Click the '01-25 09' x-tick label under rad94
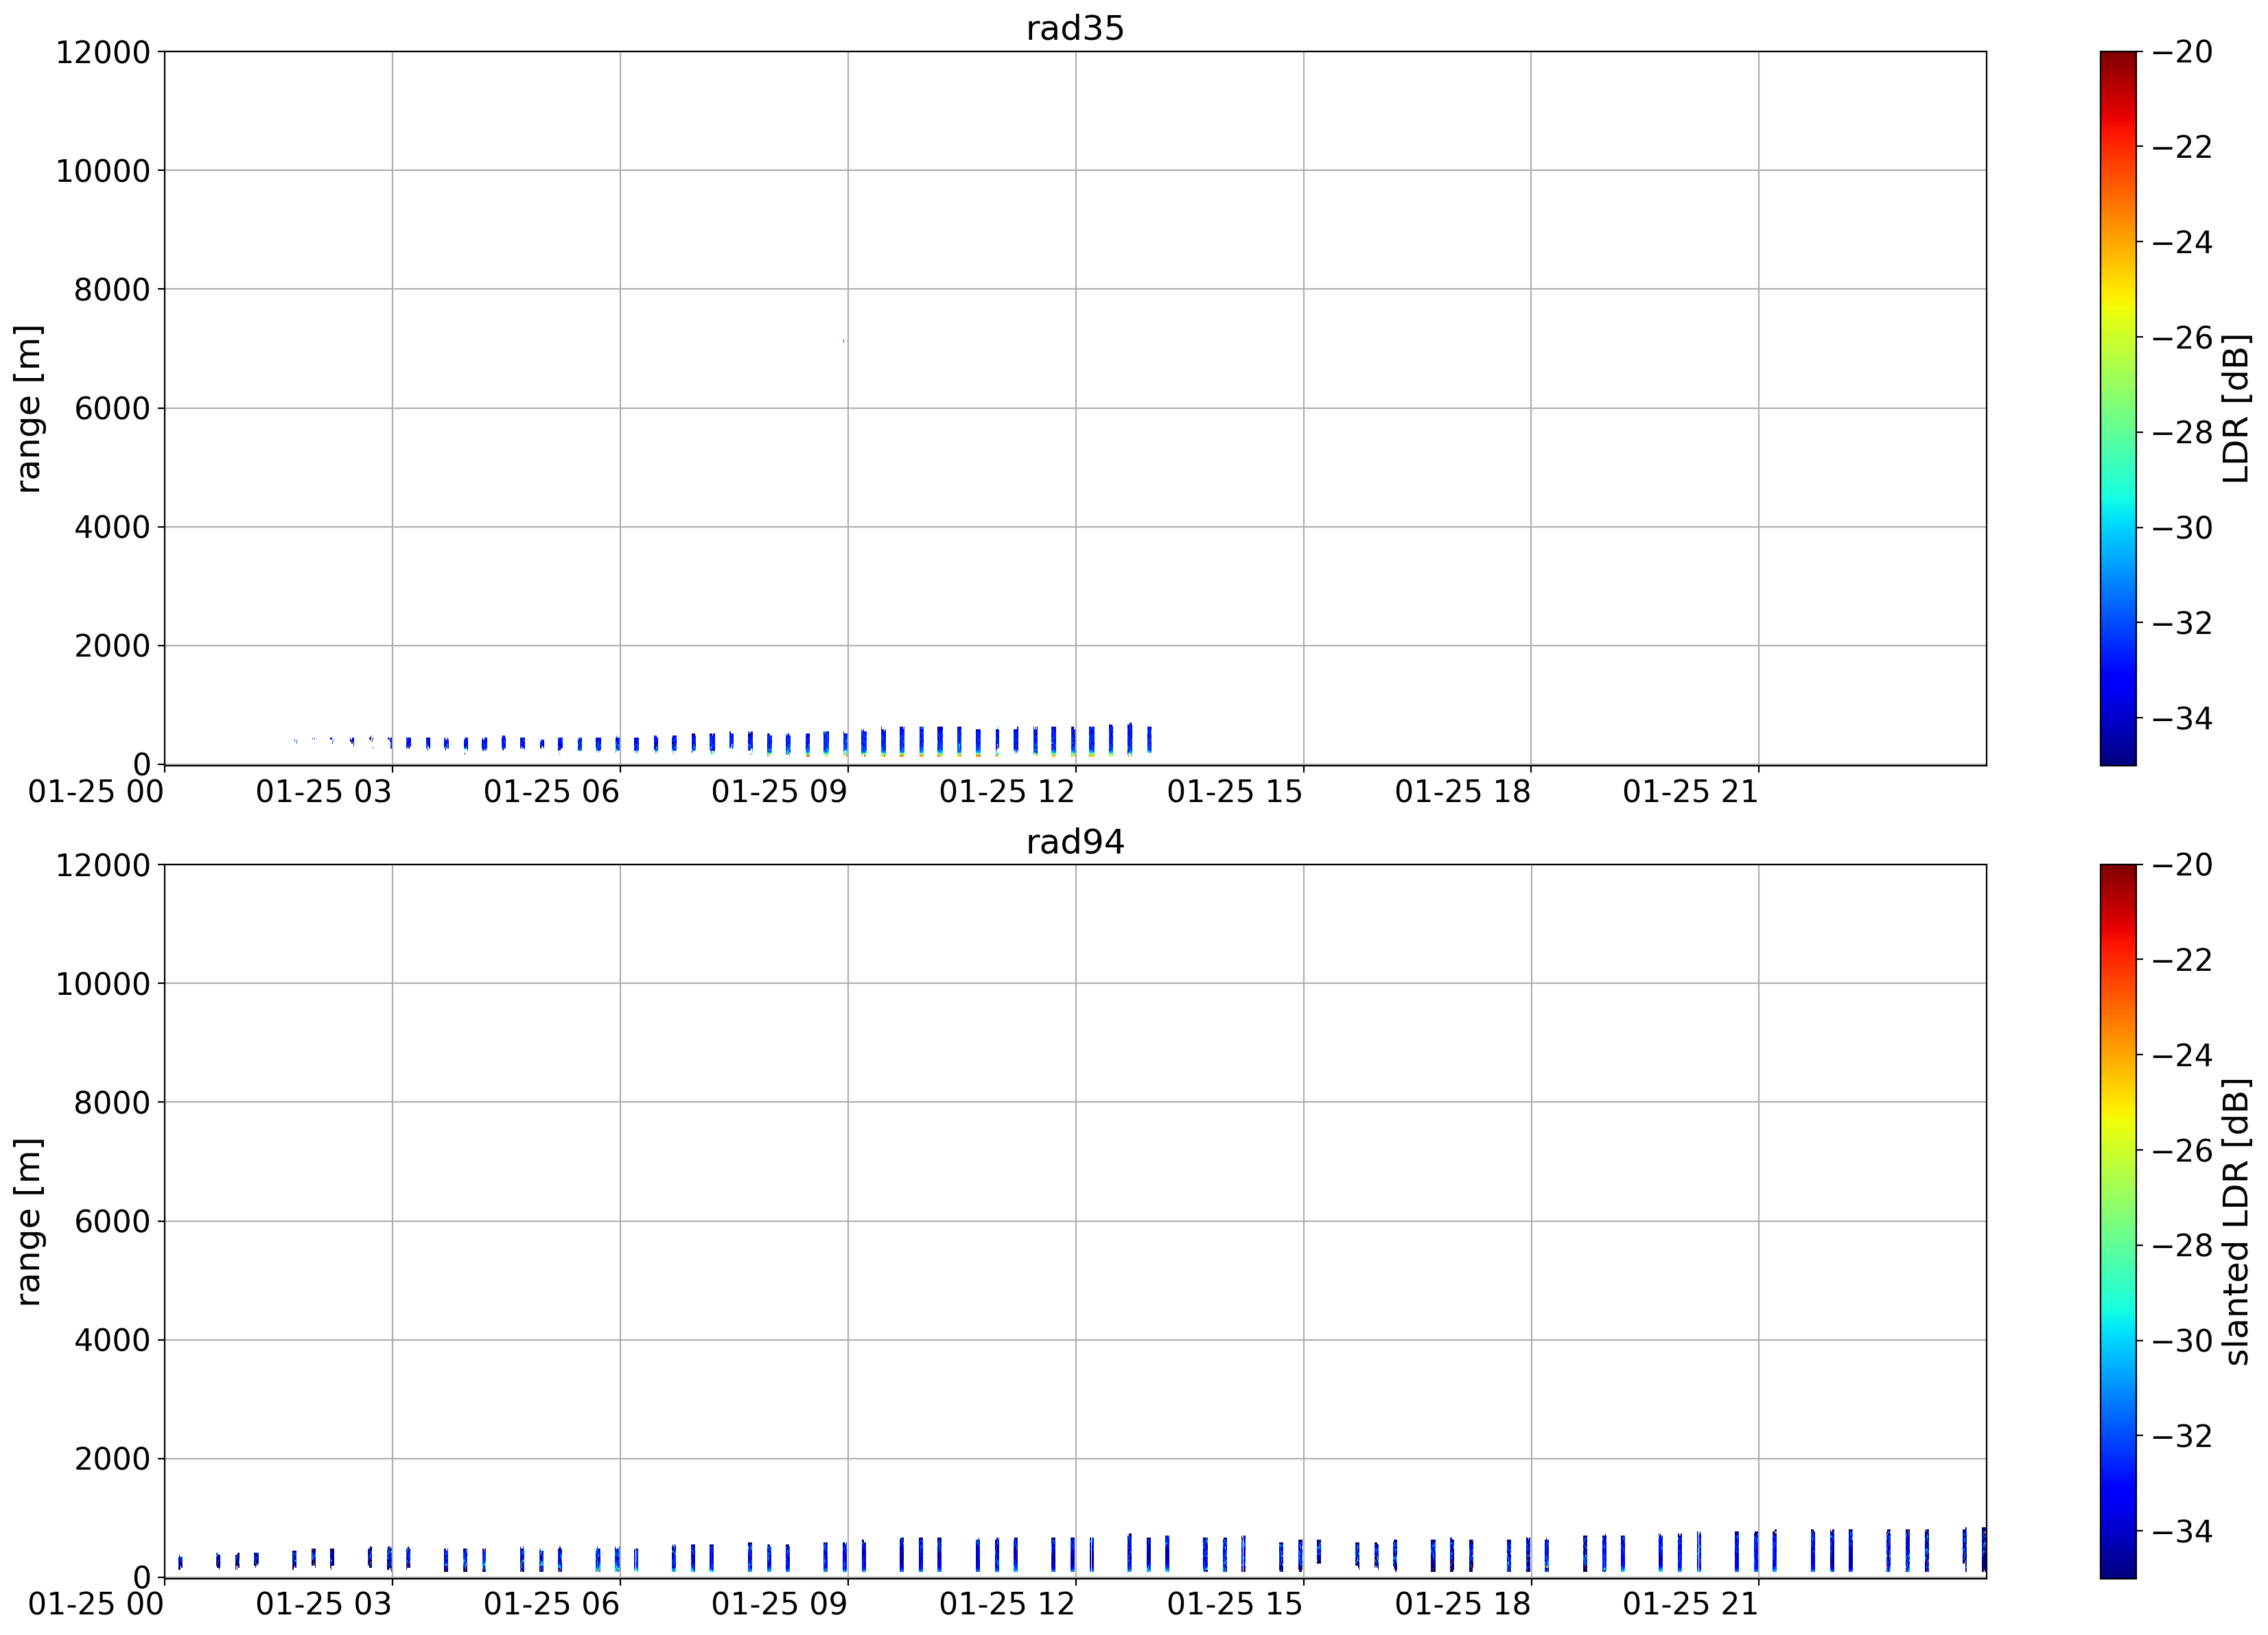This screenshot has height=1635, width=2268. 780,1605
